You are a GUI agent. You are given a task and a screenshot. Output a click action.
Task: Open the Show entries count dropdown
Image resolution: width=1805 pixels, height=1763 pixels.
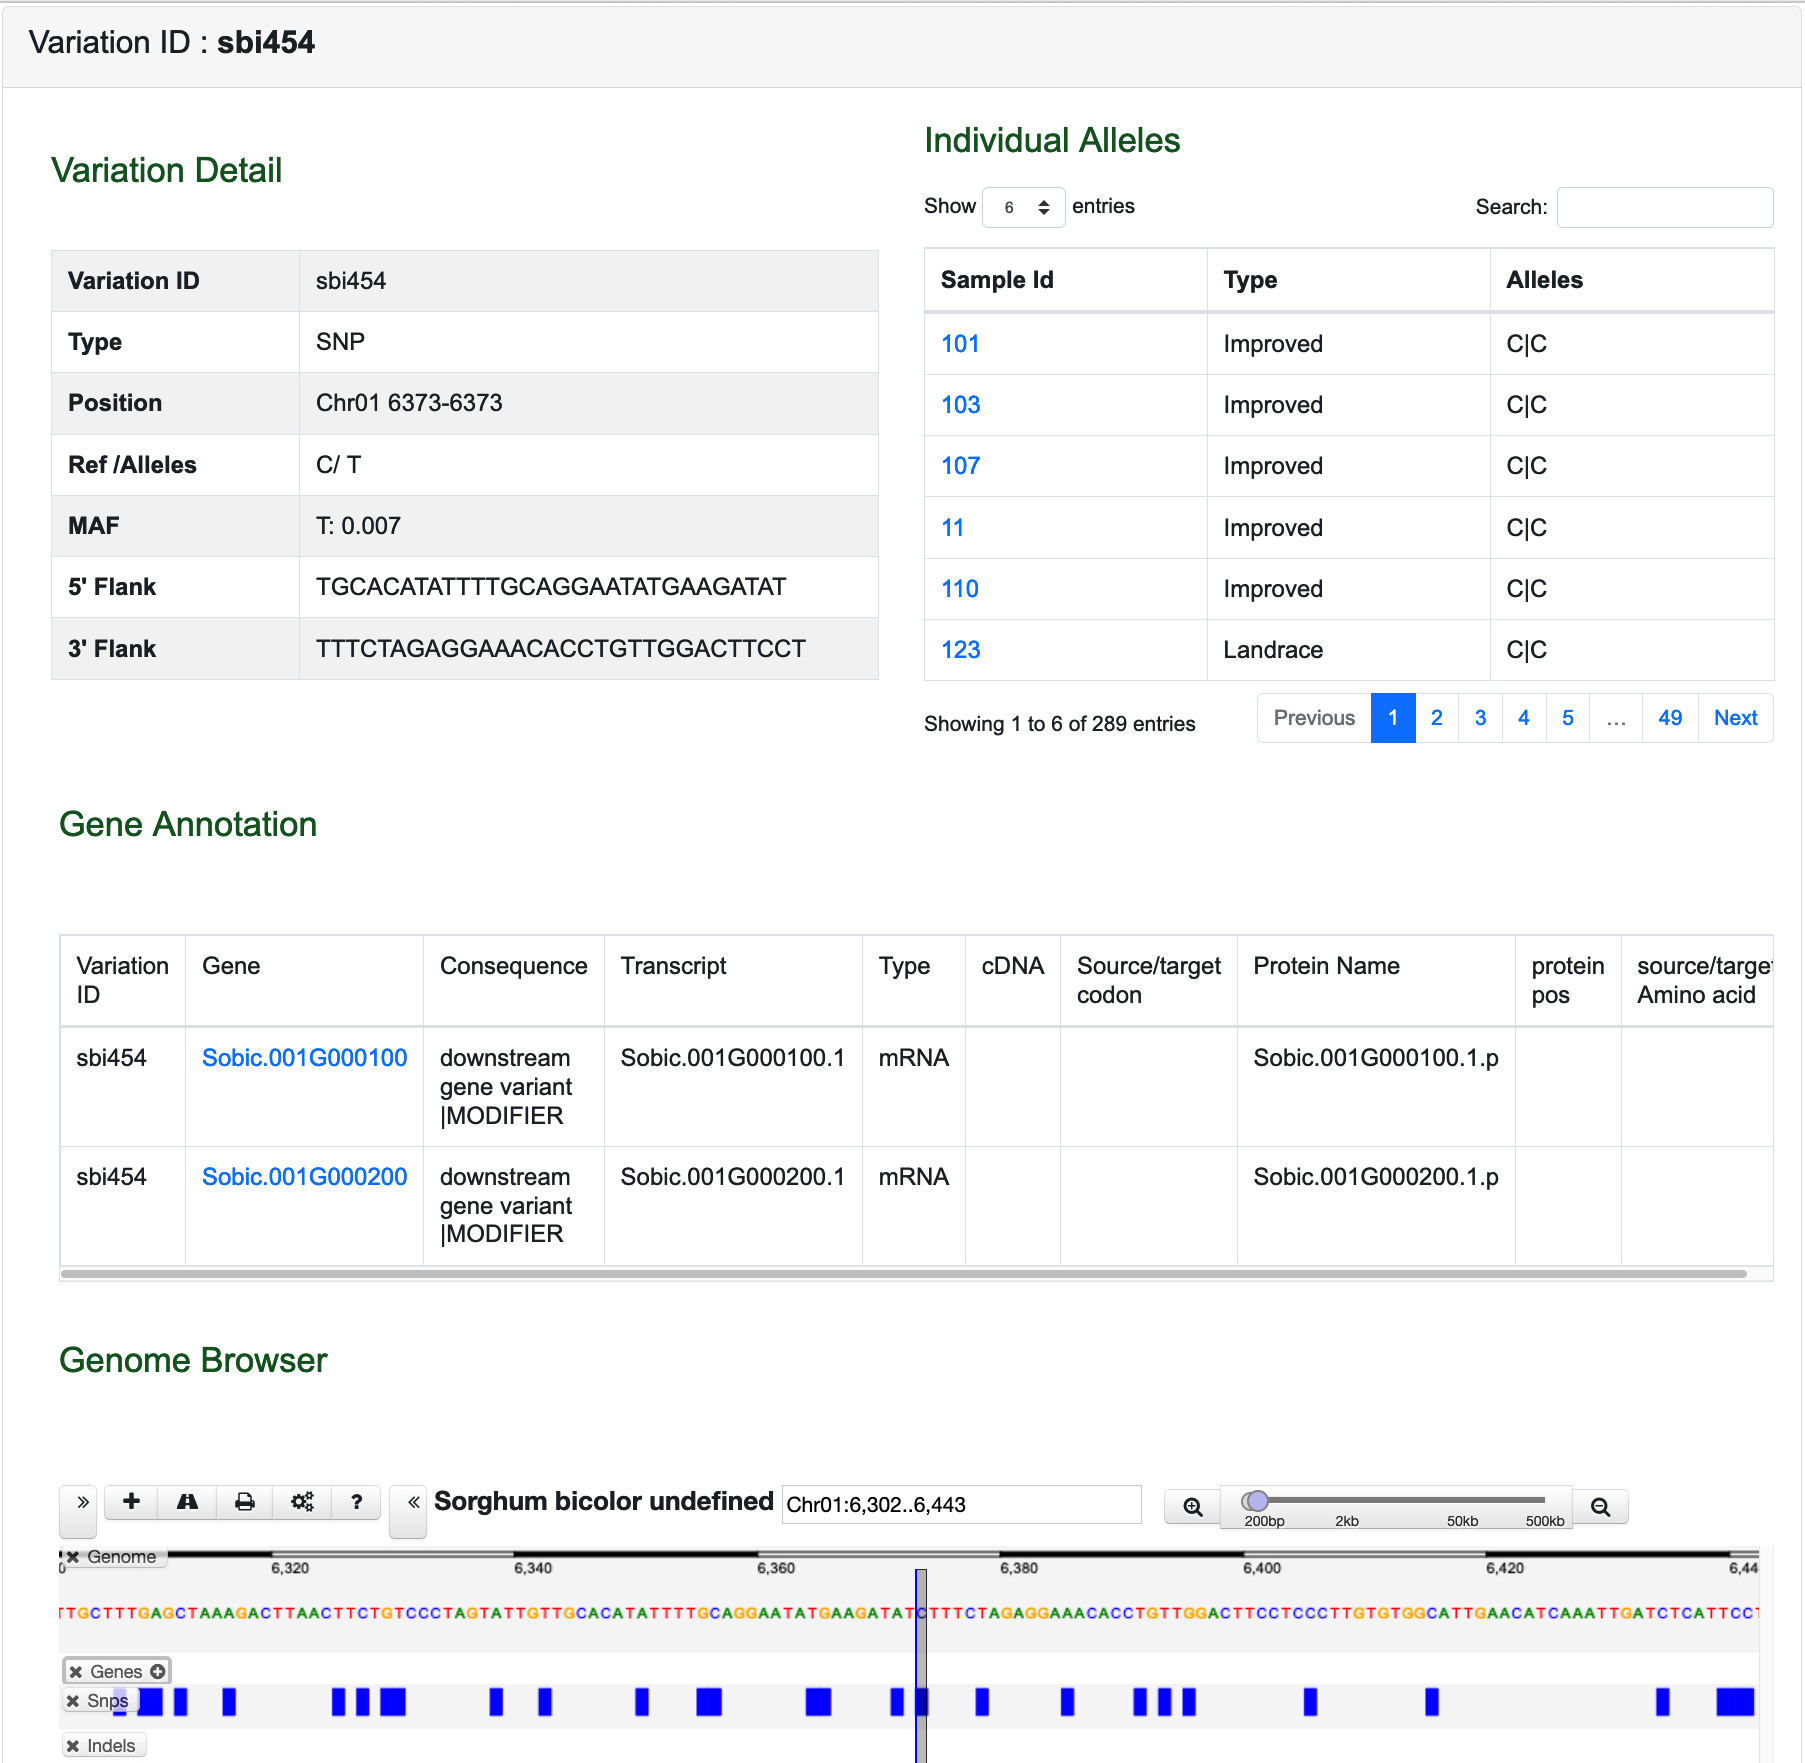point(1023,207)
